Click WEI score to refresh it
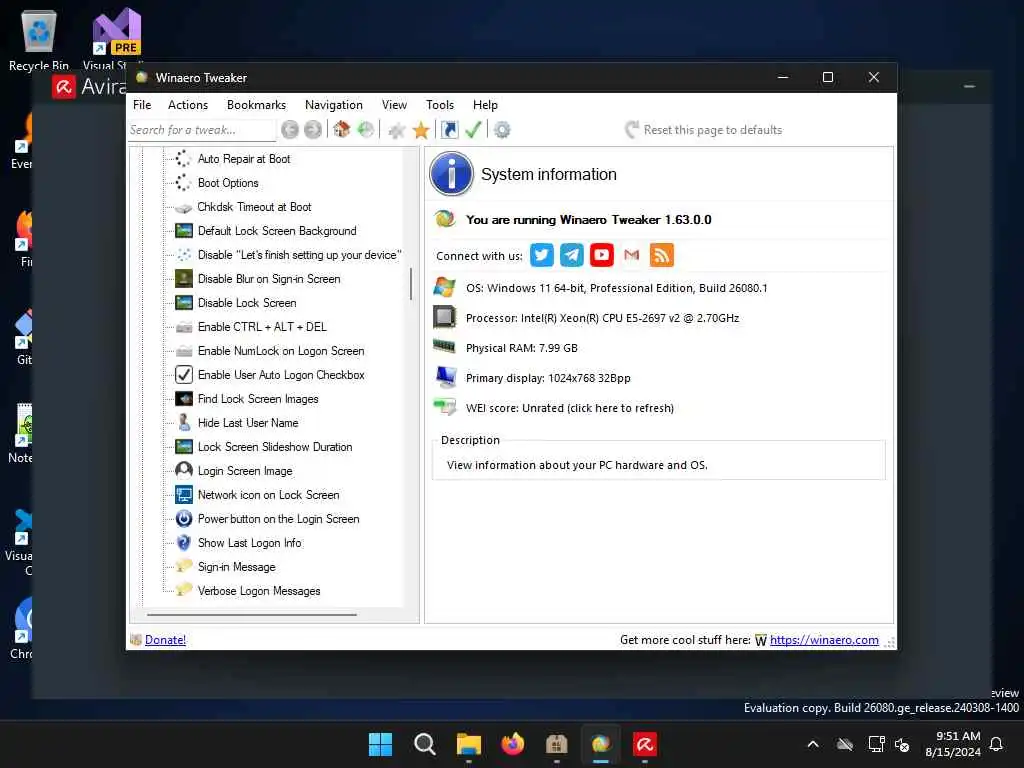 [x=569, y=408]
